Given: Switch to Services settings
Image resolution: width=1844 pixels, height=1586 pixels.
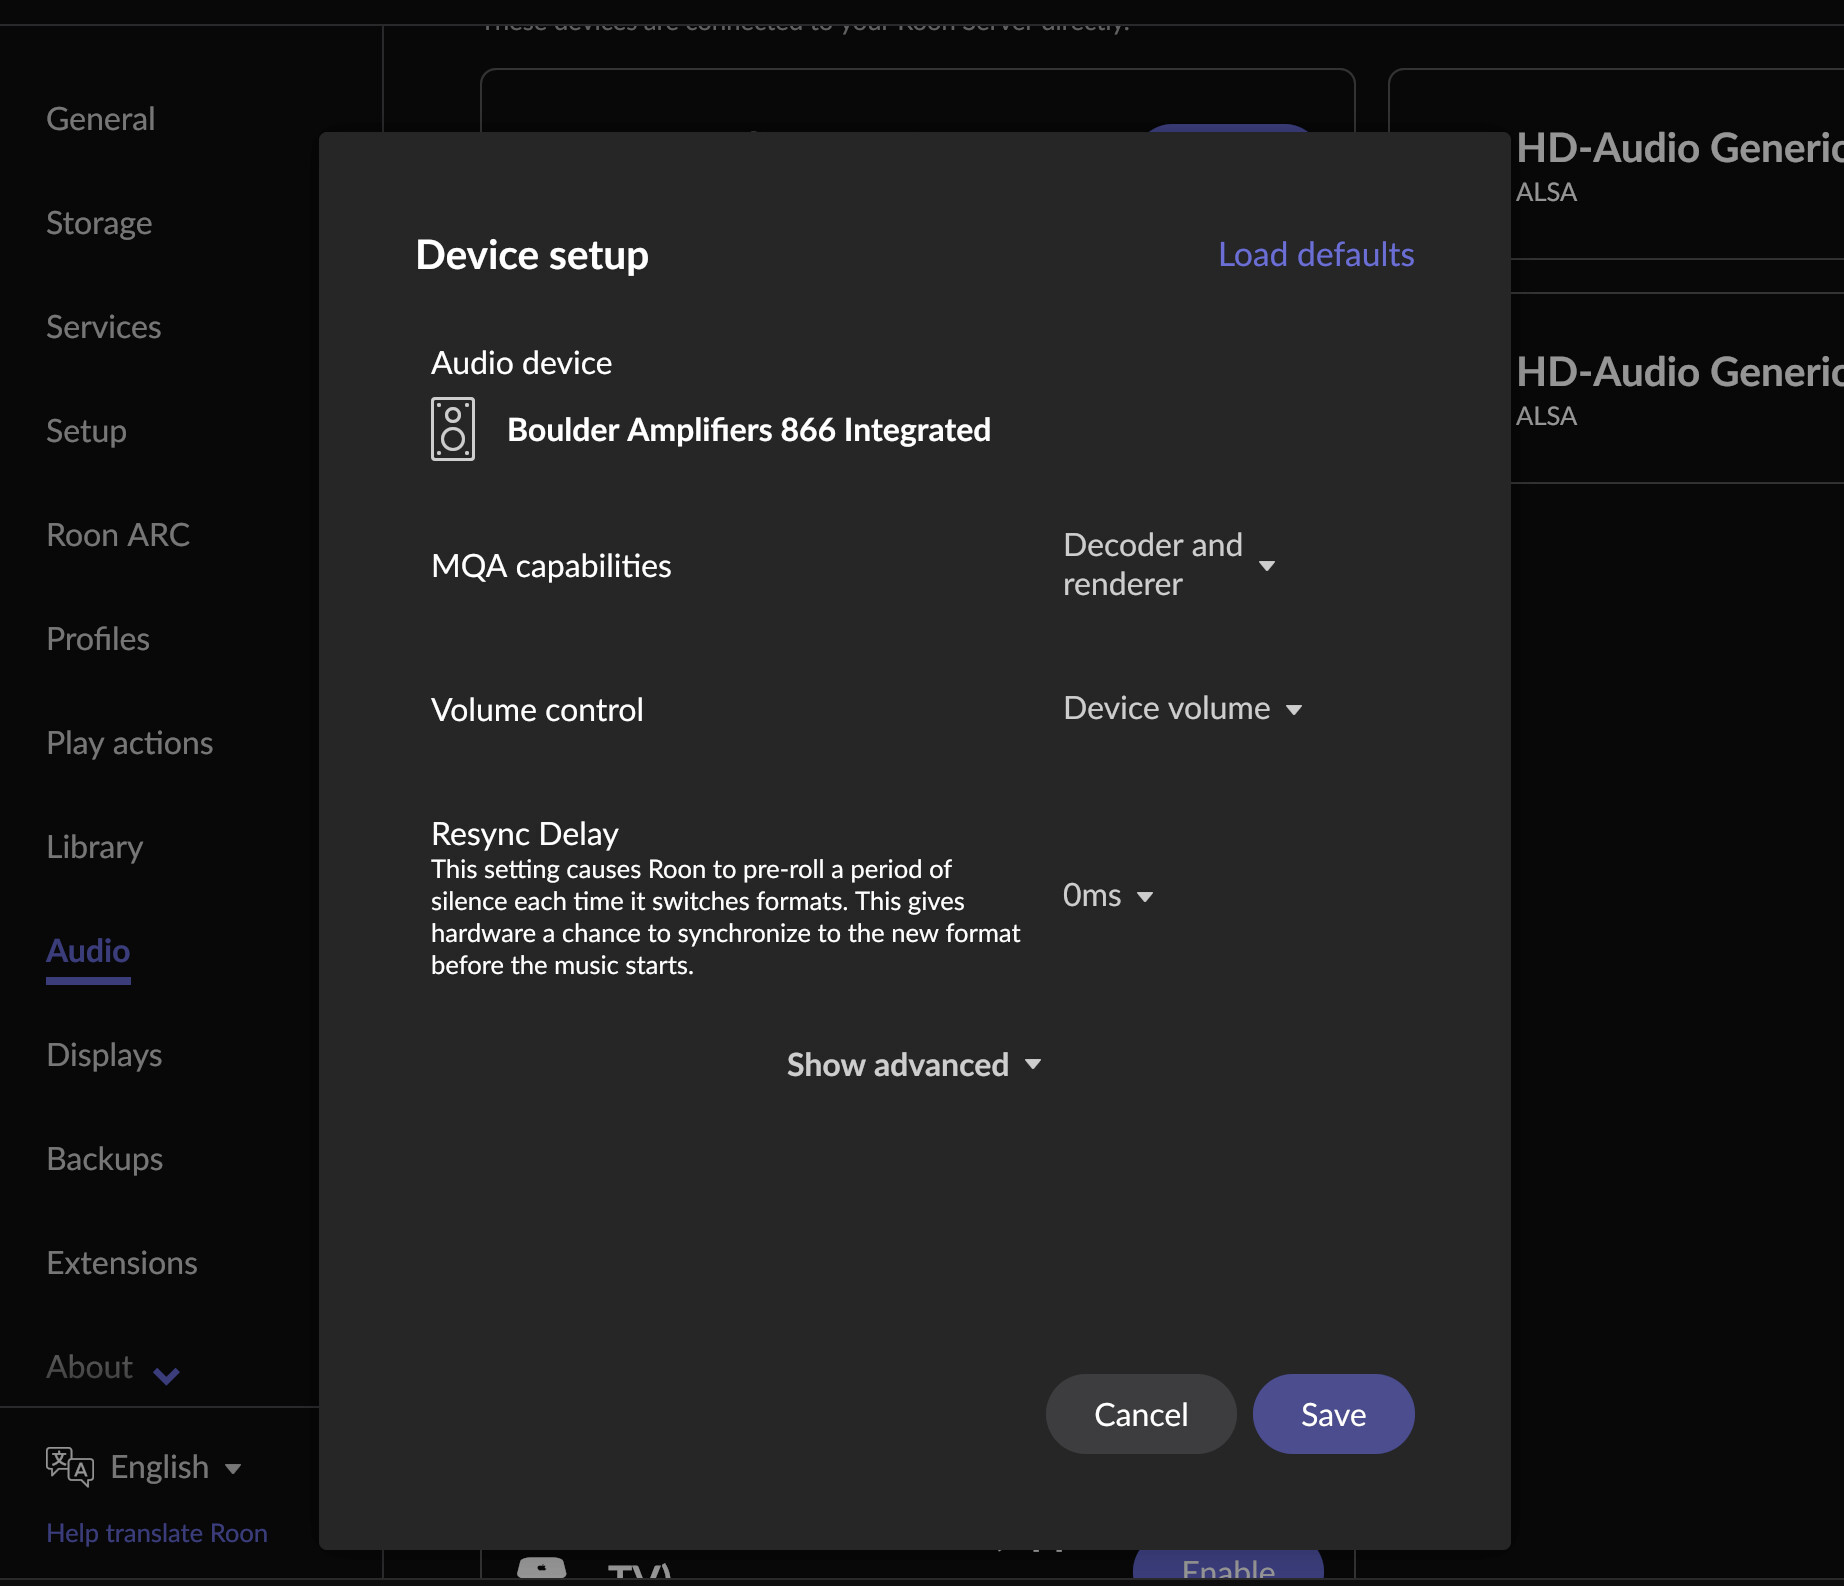Looking at the screenshot, I should click(104, 327).
